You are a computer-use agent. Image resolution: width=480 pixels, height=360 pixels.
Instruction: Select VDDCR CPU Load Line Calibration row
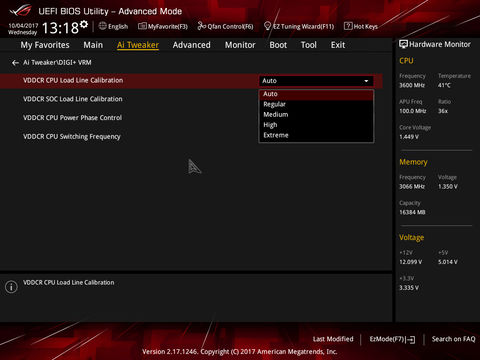191,81
